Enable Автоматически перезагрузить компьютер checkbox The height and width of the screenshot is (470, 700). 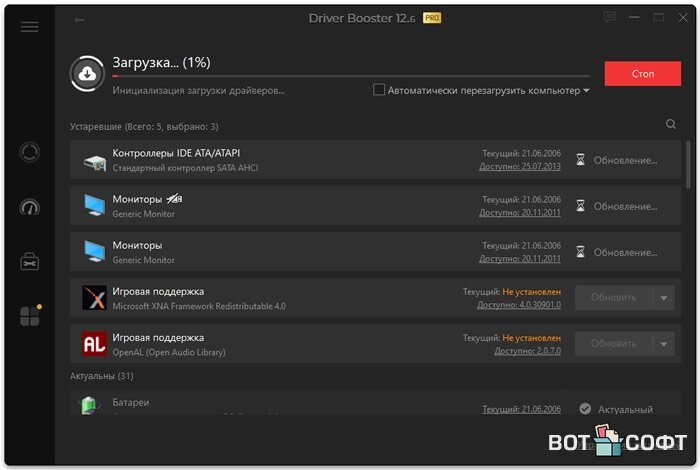[379, 90]
